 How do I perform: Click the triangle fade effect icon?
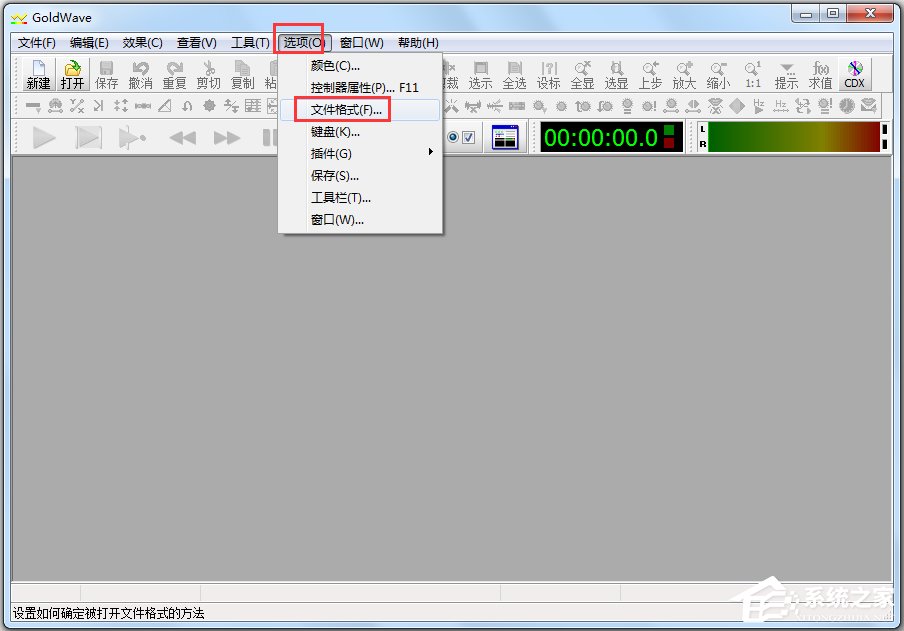tap(165, 106)
